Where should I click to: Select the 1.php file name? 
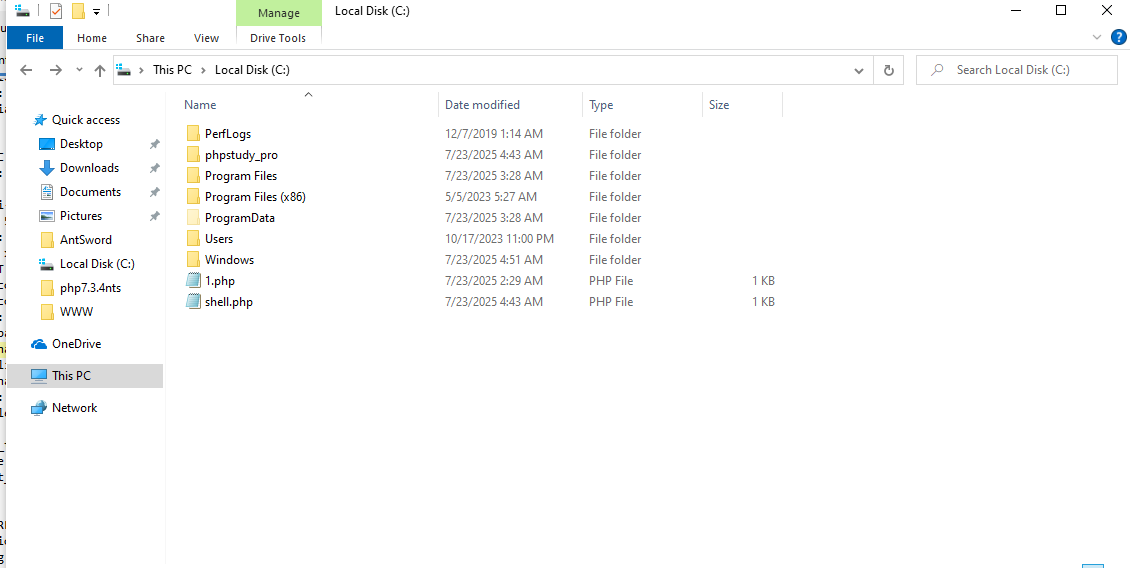(x=219, y=281)
